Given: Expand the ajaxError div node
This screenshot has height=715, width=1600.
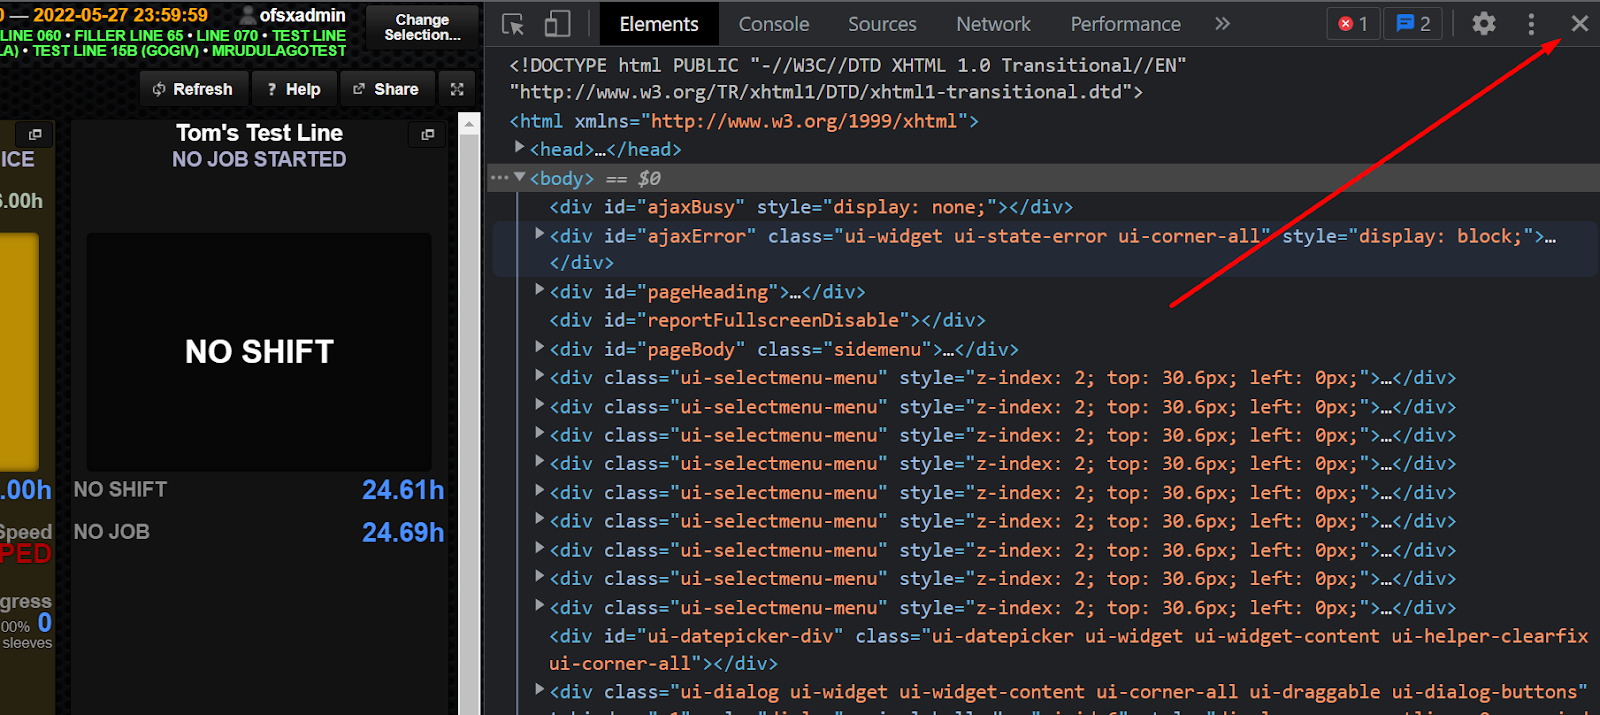Looking at the screenshot, I should 539,234.
